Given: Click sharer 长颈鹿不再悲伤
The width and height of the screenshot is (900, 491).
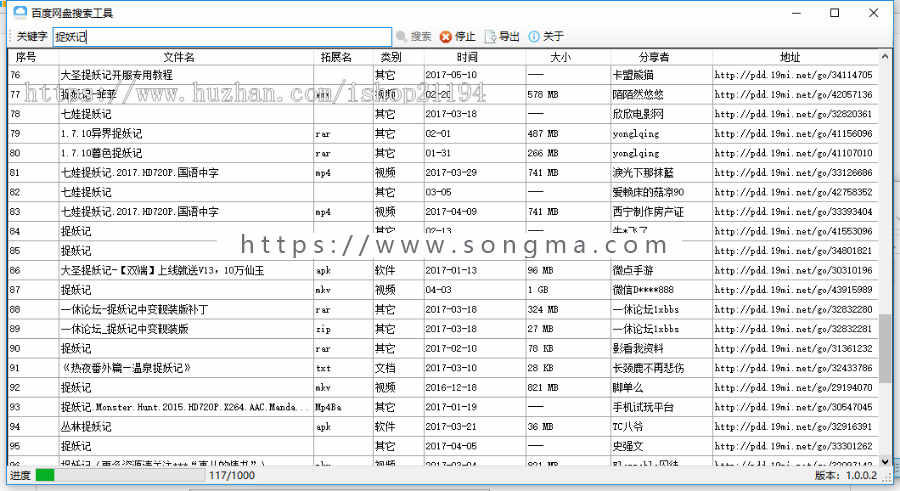Looking at the screenshot, I should [648, 368].
